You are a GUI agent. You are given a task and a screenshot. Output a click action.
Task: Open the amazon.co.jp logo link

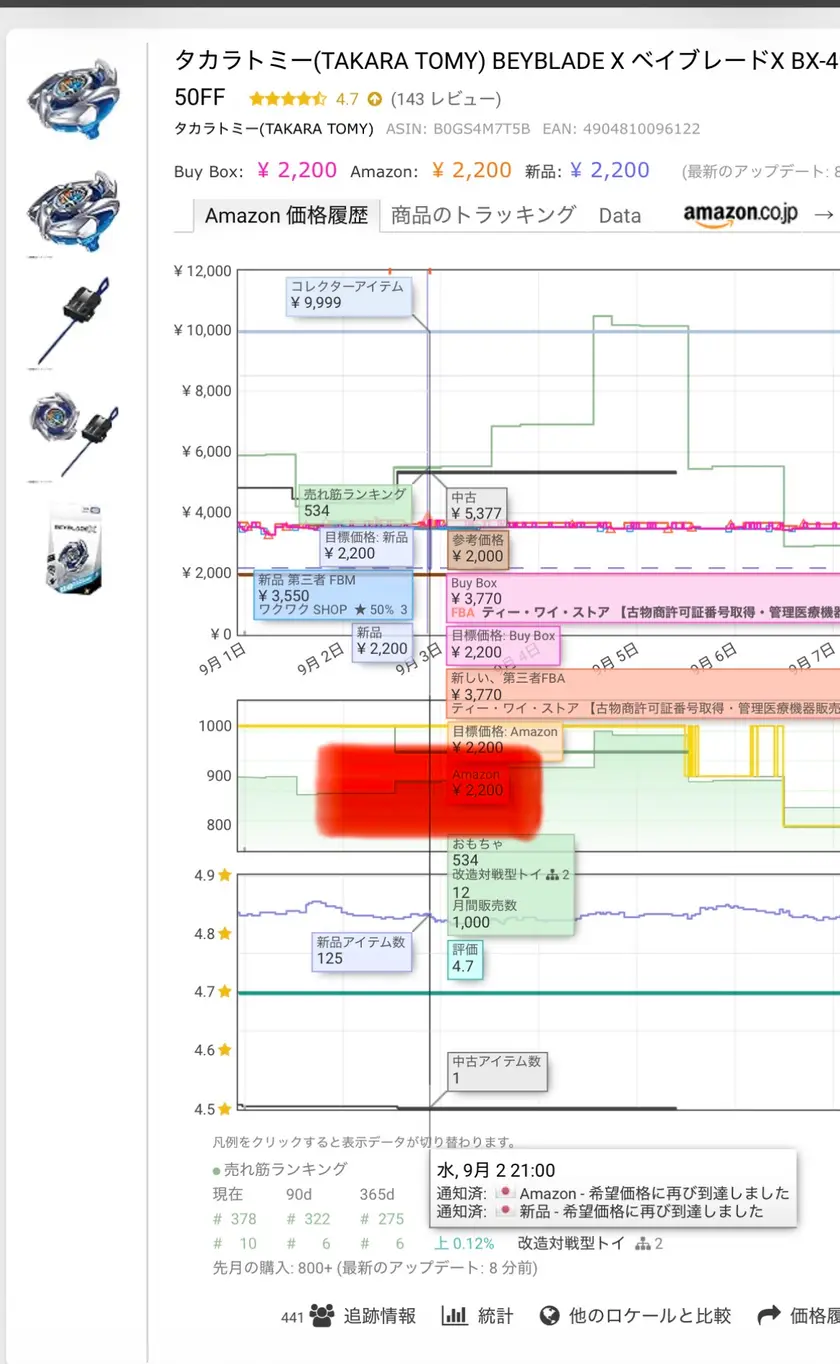(740, 214)
